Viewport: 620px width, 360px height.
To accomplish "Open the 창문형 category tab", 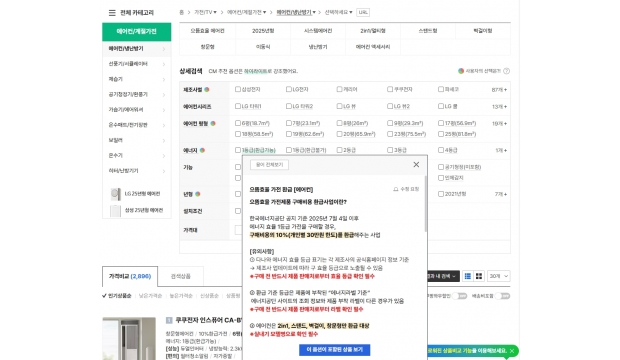I will click(208, 47).
